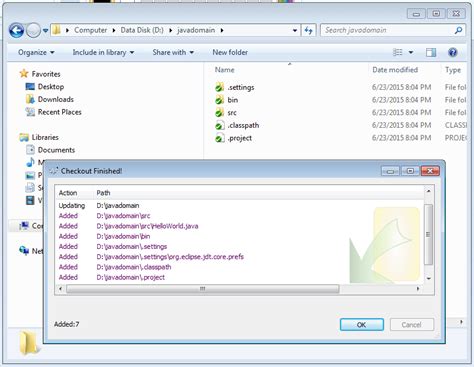This screenshot has height=367, width=474.
Task: Select the Computer breadcrumb in the address bar
Action: [x=90, y=30]
